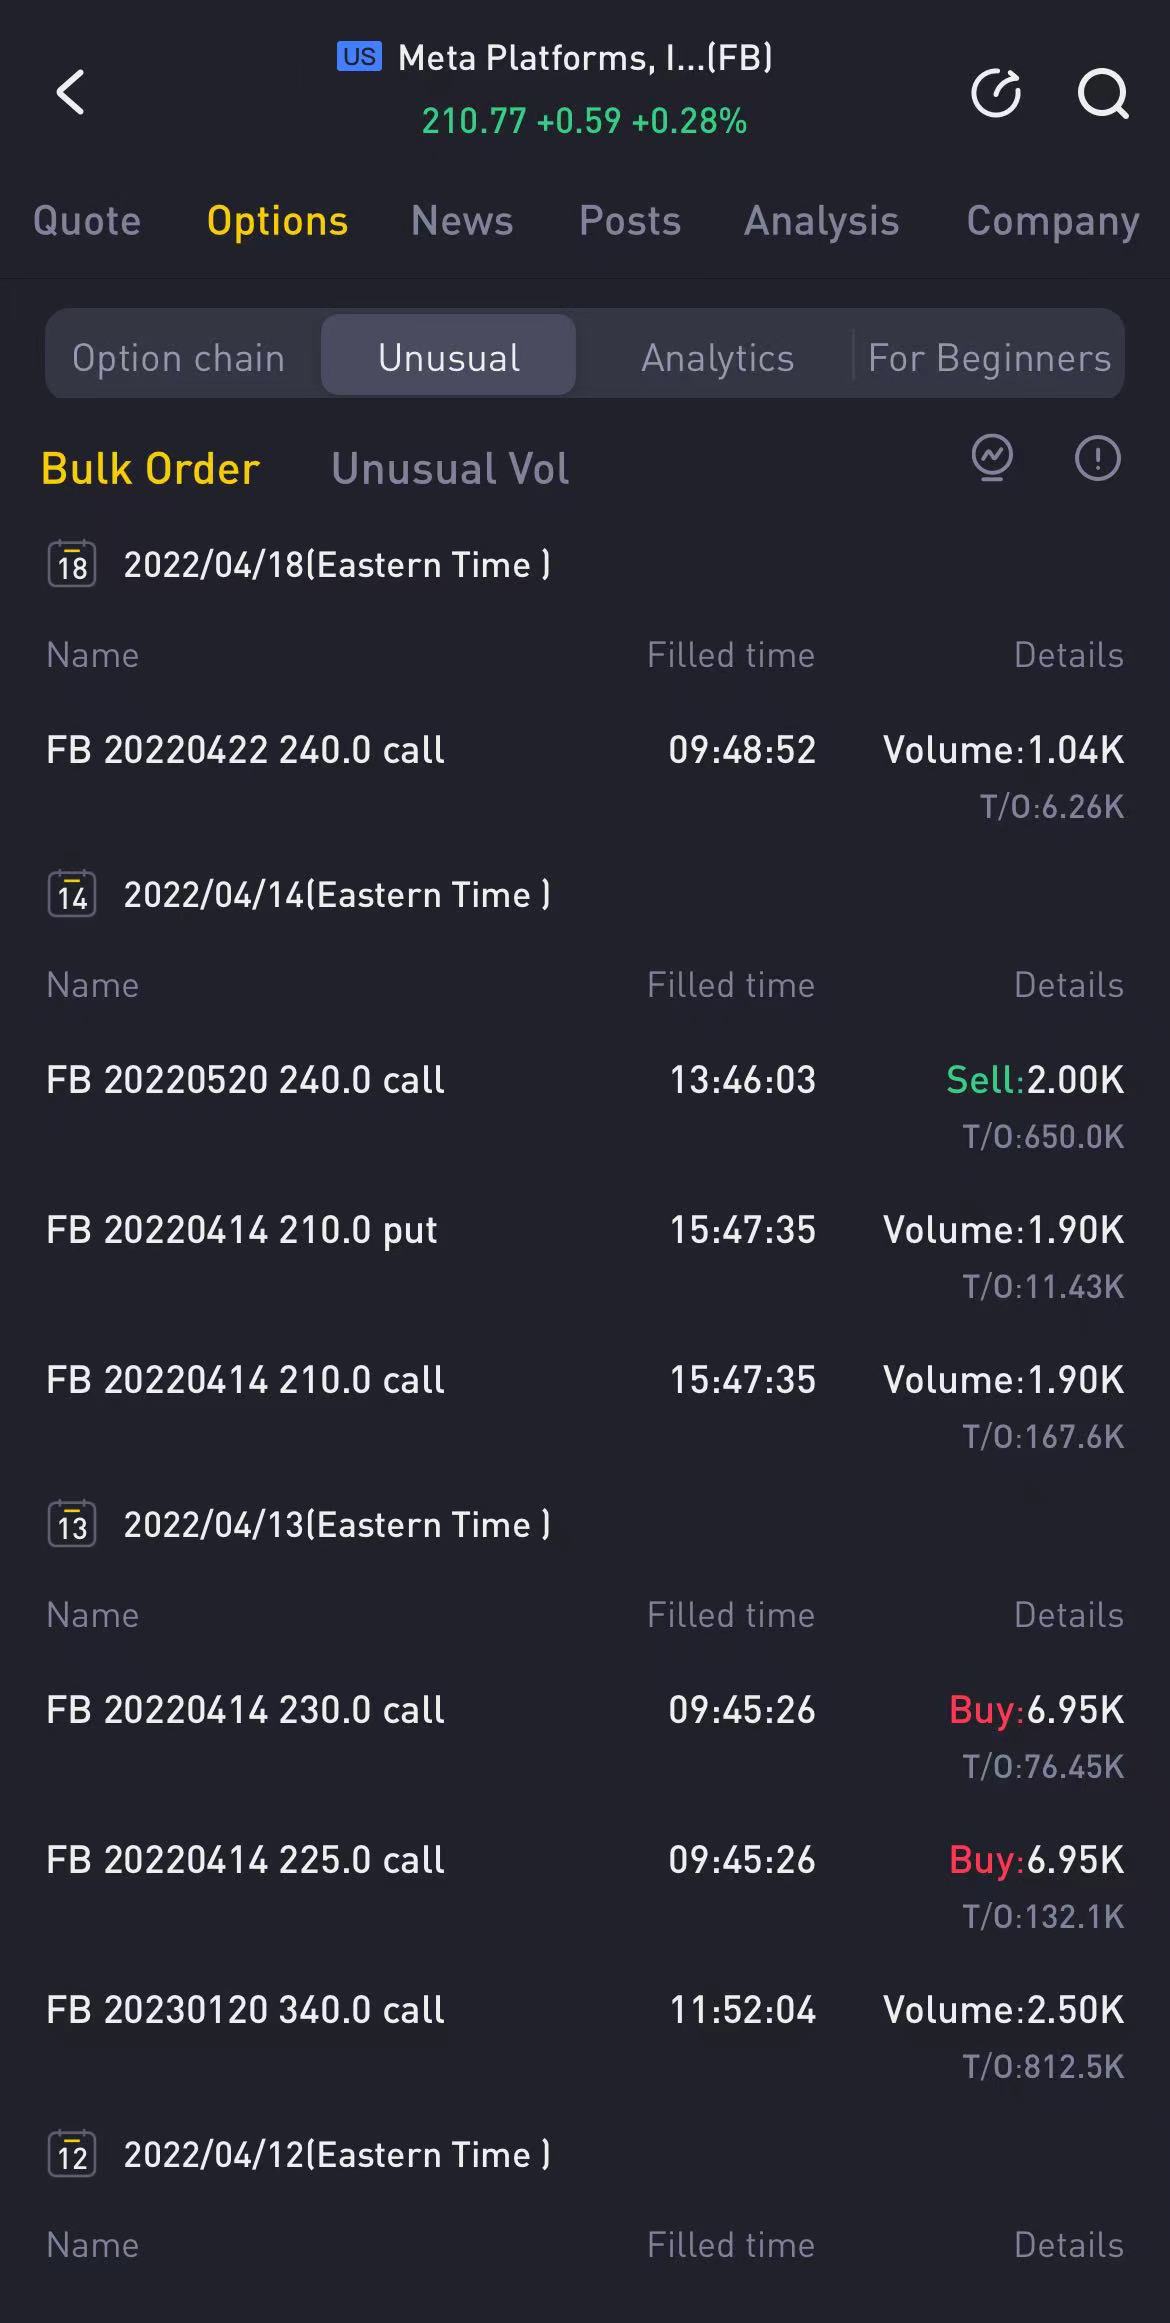Viewport: 1170px width, 2323px height.
Task: Open the search magnifier icon
Action: coord(1102,93)
